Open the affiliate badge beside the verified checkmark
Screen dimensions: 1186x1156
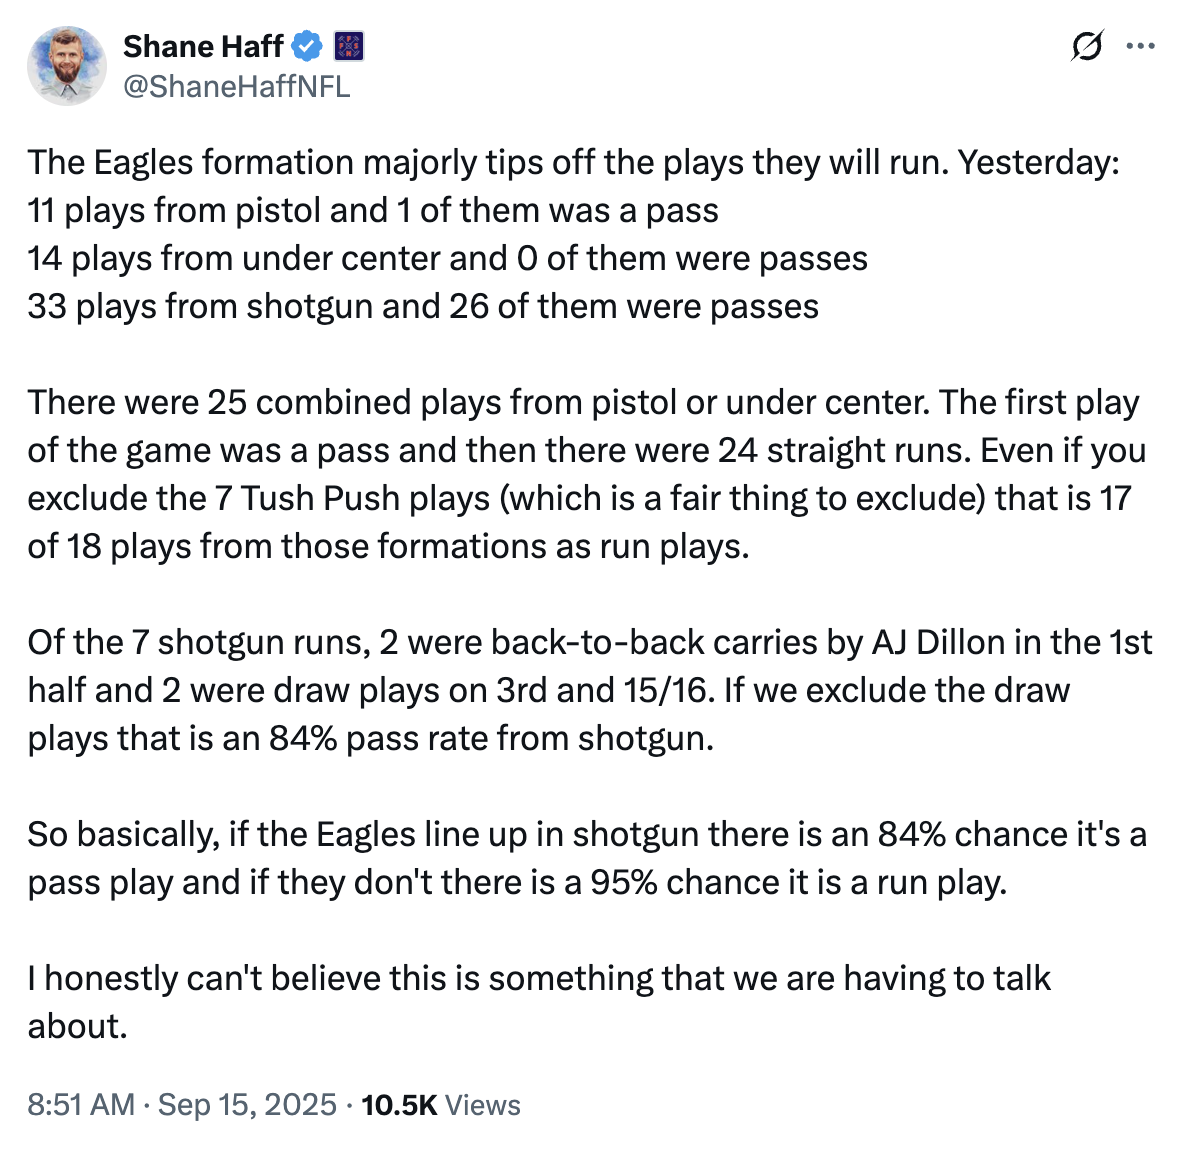point(349,46)
